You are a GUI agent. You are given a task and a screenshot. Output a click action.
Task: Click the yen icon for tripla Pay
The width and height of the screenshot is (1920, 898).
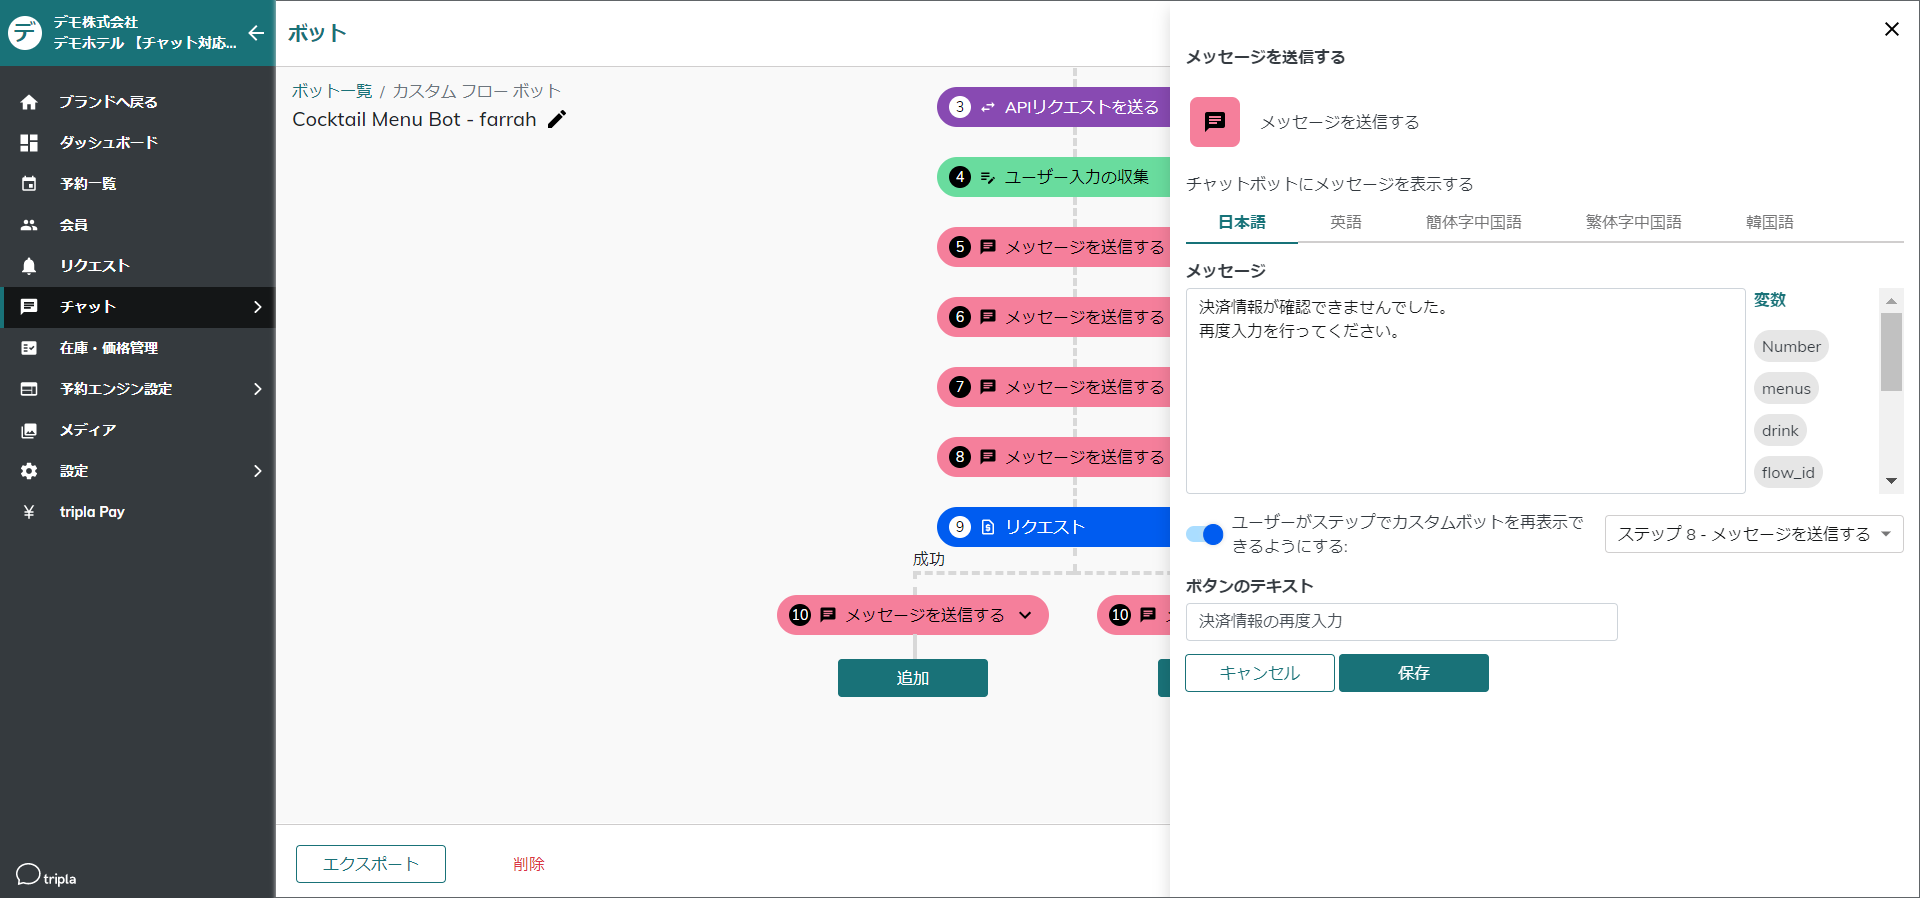[29, 512]
